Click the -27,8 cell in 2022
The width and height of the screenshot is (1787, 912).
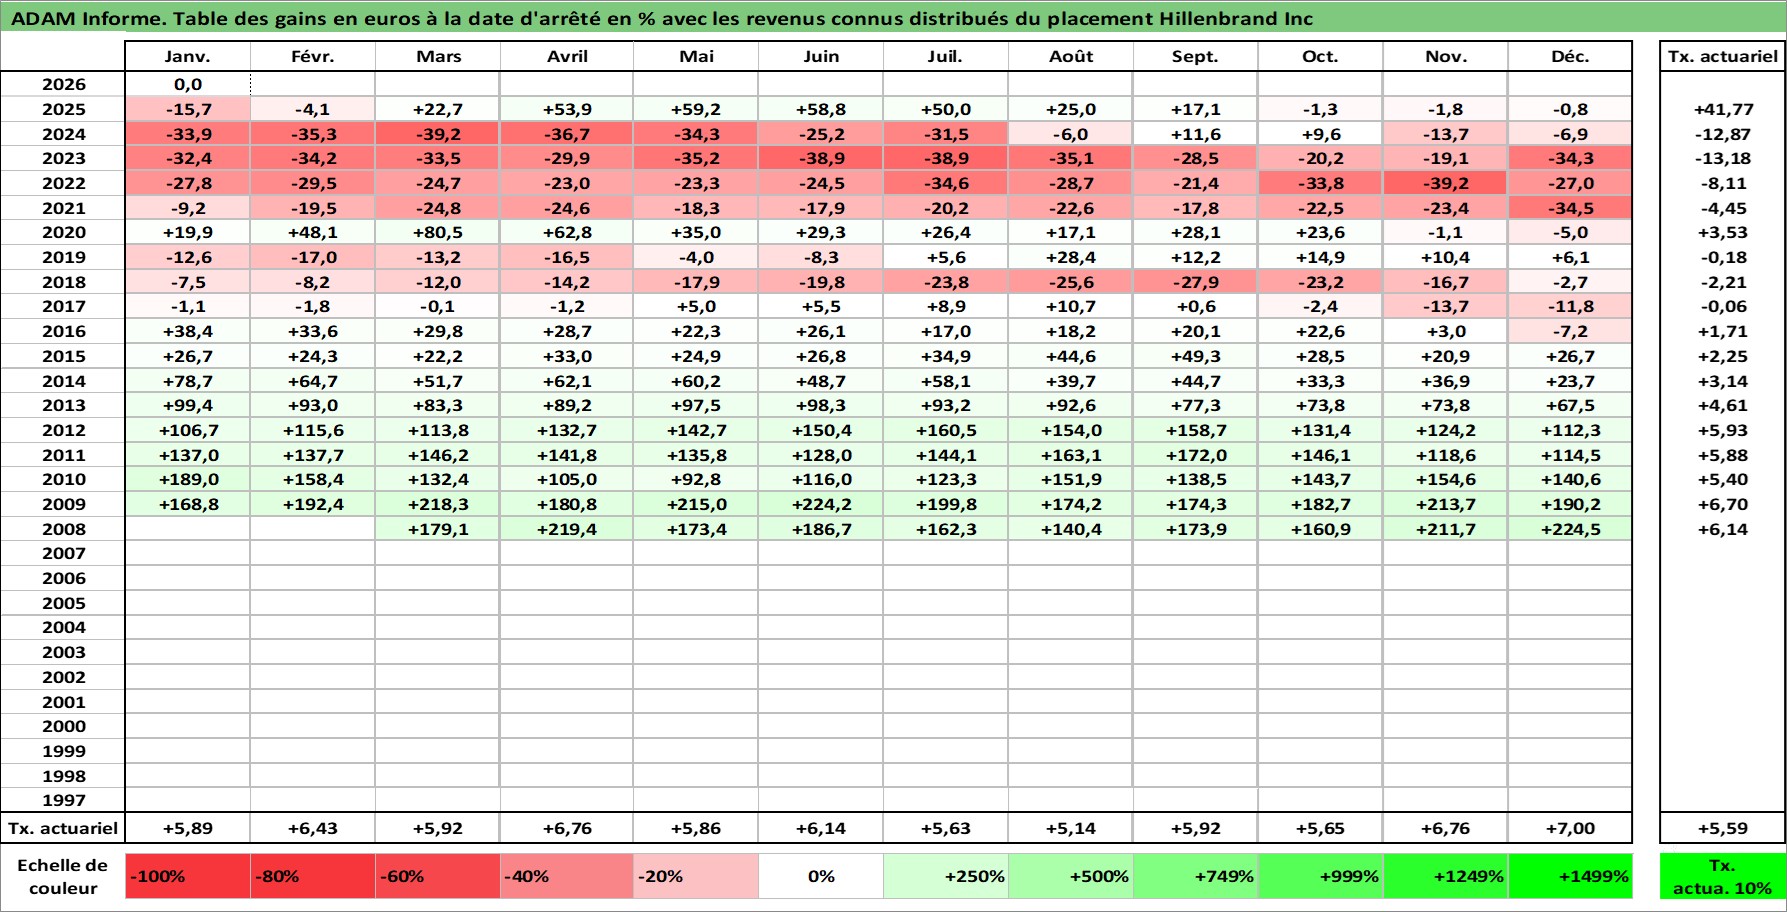point(188,183)
